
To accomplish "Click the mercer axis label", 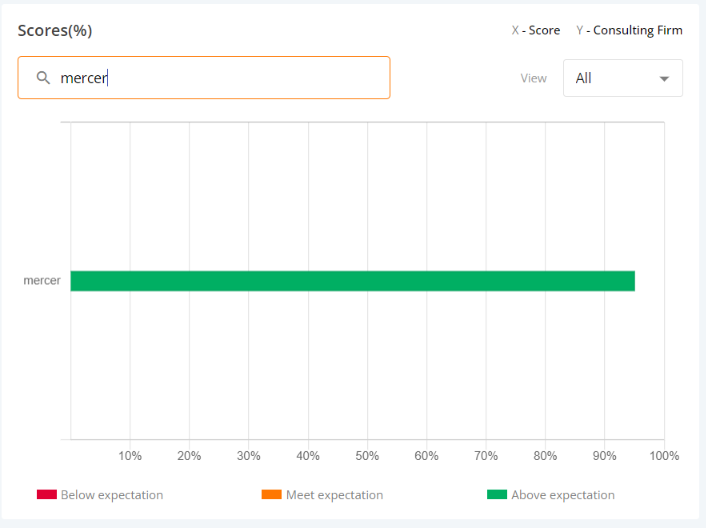I will pyautogui.click(x=42, y=281).
